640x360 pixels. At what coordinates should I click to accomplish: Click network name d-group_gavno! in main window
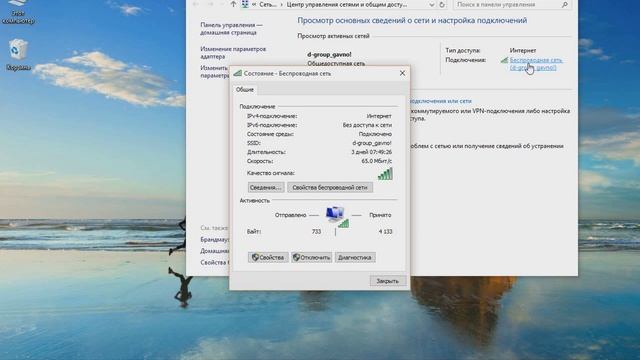point(329,54)
